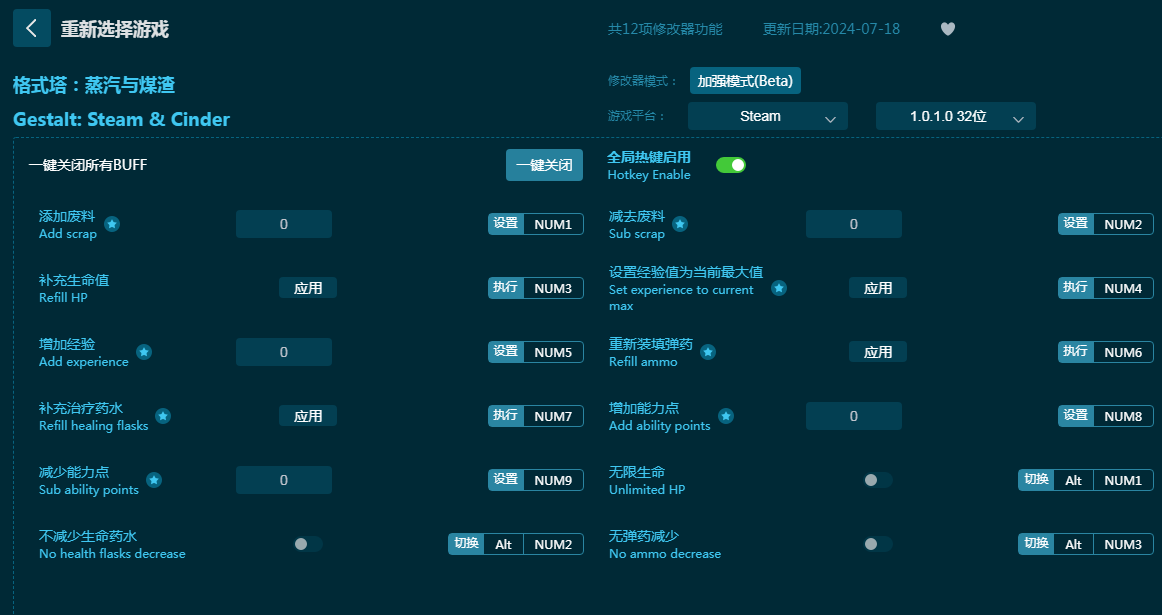1162x615 pixels.
Task: Enable No health flasks decrease toggle
Action: (308, 545)
